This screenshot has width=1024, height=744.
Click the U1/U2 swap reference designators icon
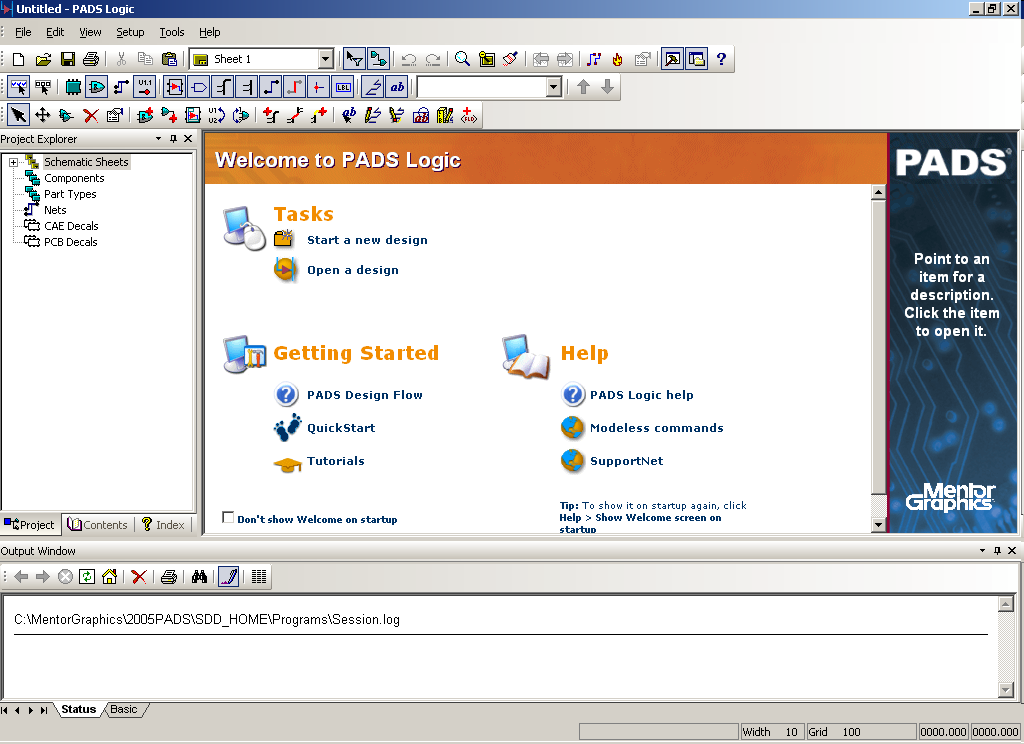217,116
